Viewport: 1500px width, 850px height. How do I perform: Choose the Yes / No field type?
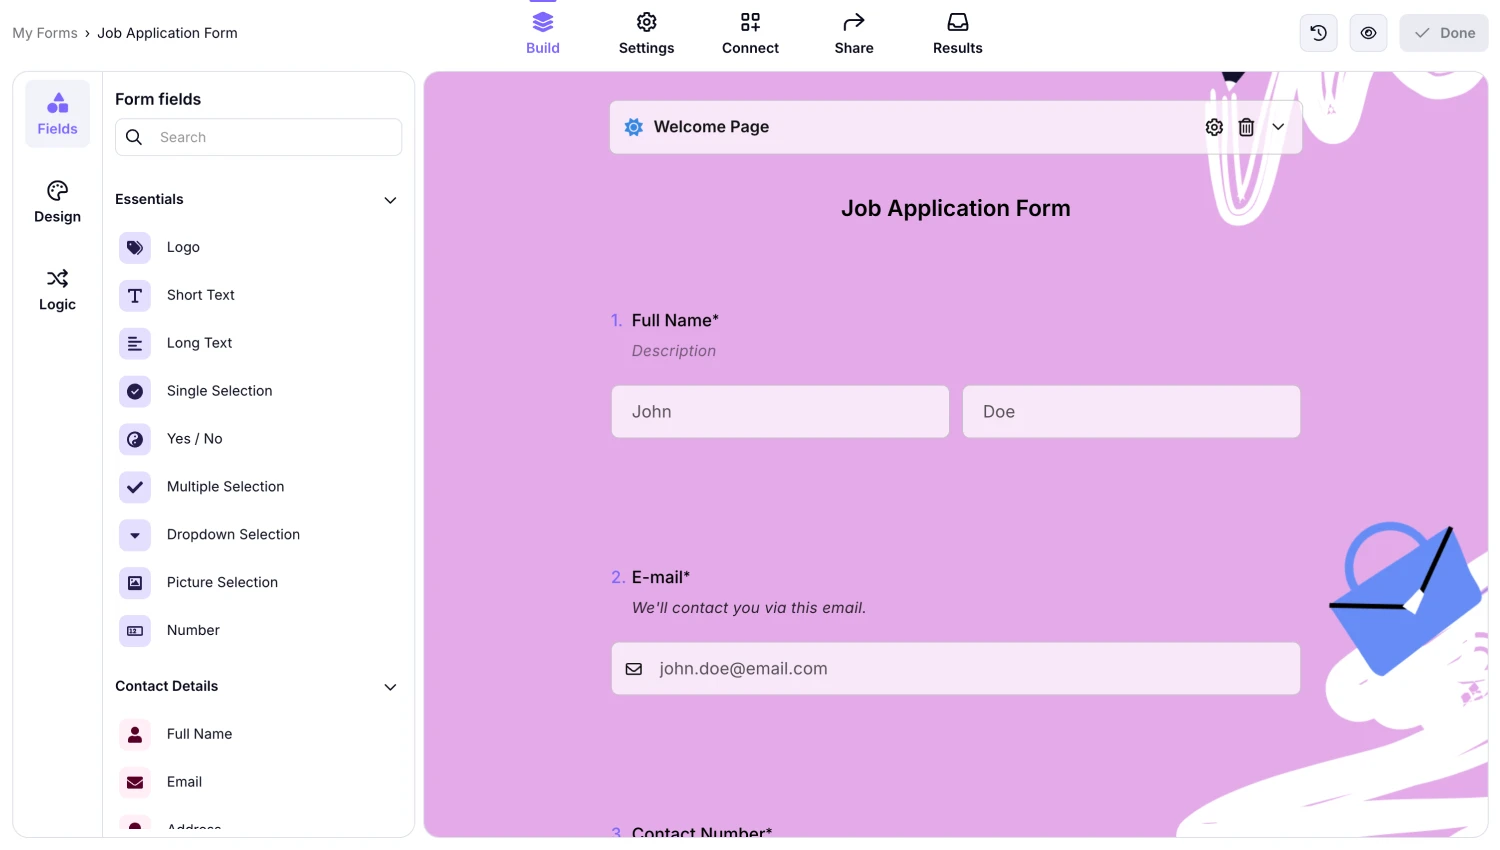(x=193, y=439)
